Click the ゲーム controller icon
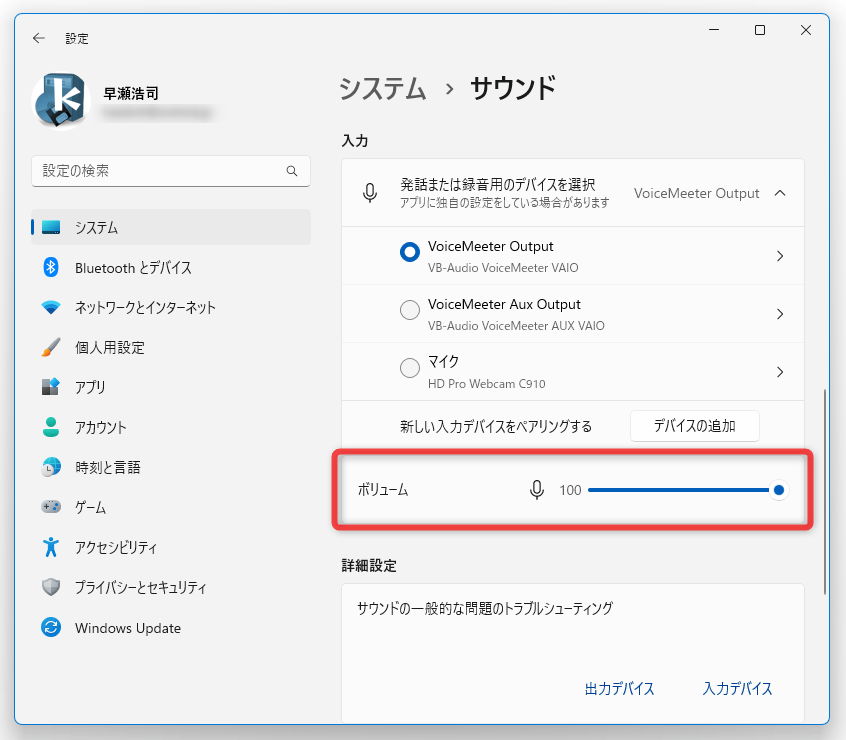The image size is (846, 740). click(x=51, y=507)
